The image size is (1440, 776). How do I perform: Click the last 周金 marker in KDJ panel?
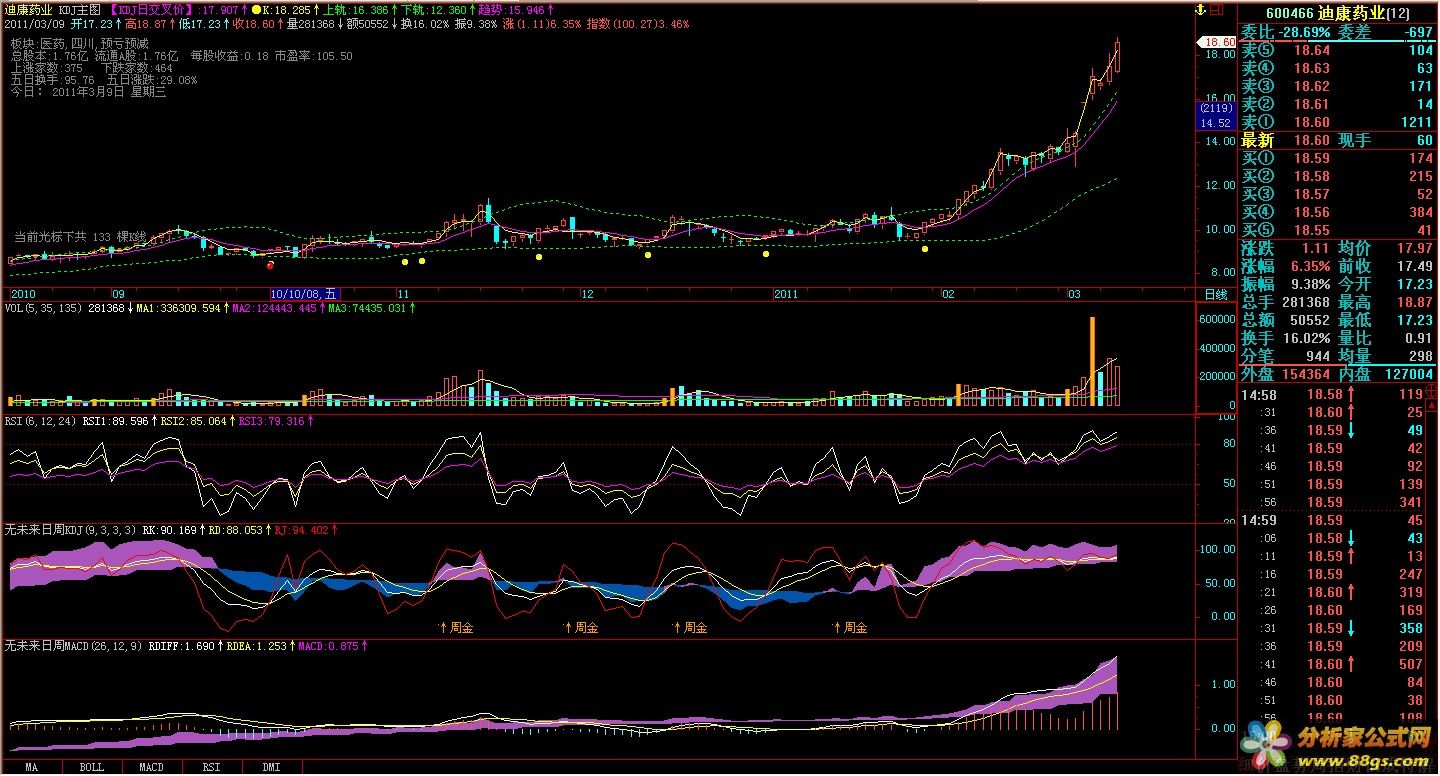point(850,628)
